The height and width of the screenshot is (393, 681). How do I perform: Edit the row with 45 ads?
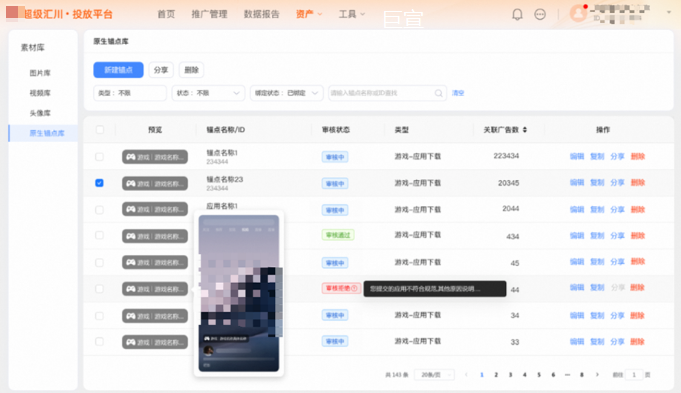(x=577, y=262)
